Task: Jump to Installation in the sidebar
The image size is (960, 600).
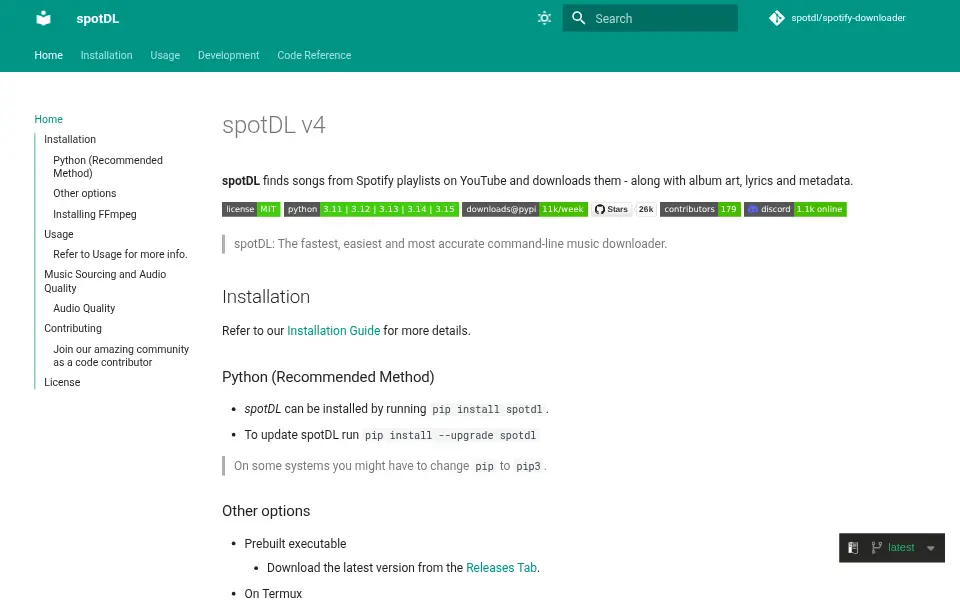Action: tap(70, 139)
